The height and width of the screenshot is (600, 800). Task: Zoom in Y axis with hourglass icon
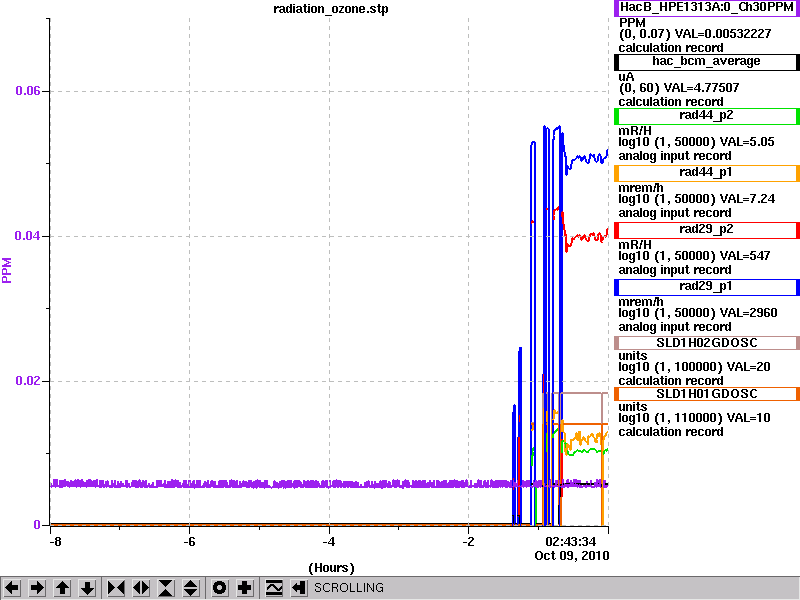click(166, 588)
